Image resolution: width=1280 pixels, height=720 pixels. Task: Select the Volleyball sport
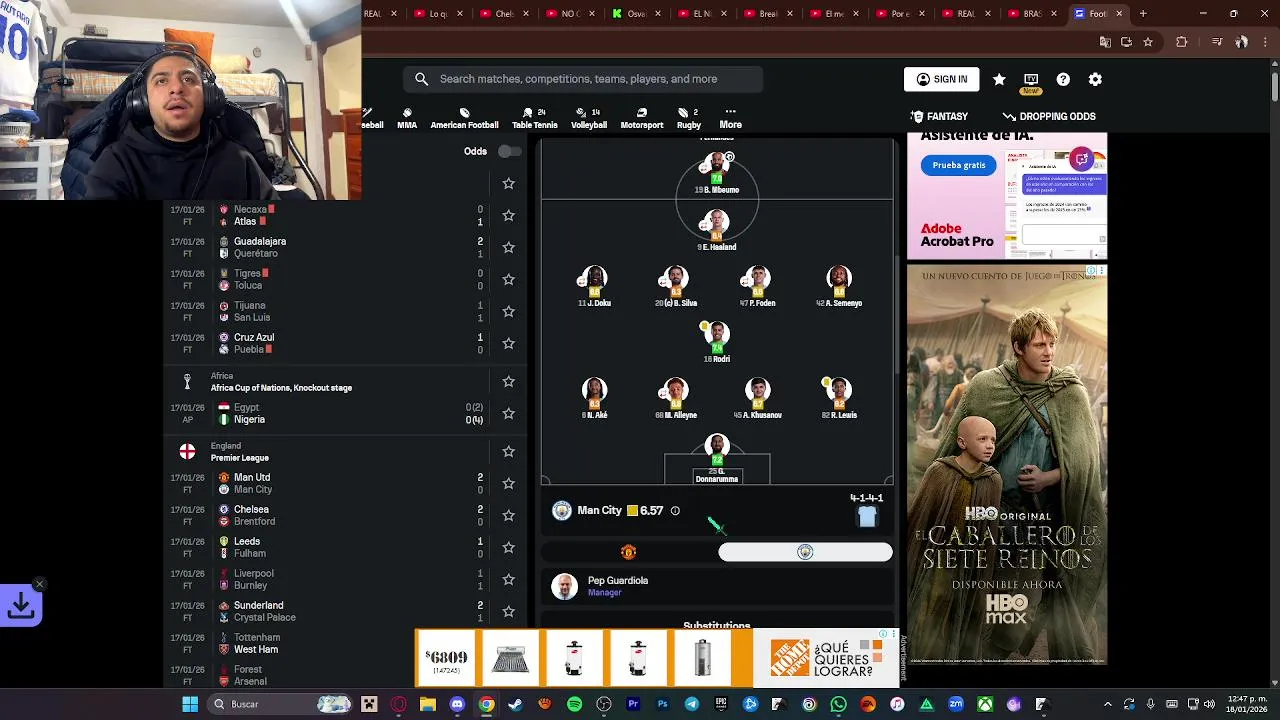(x=589, y=118)
